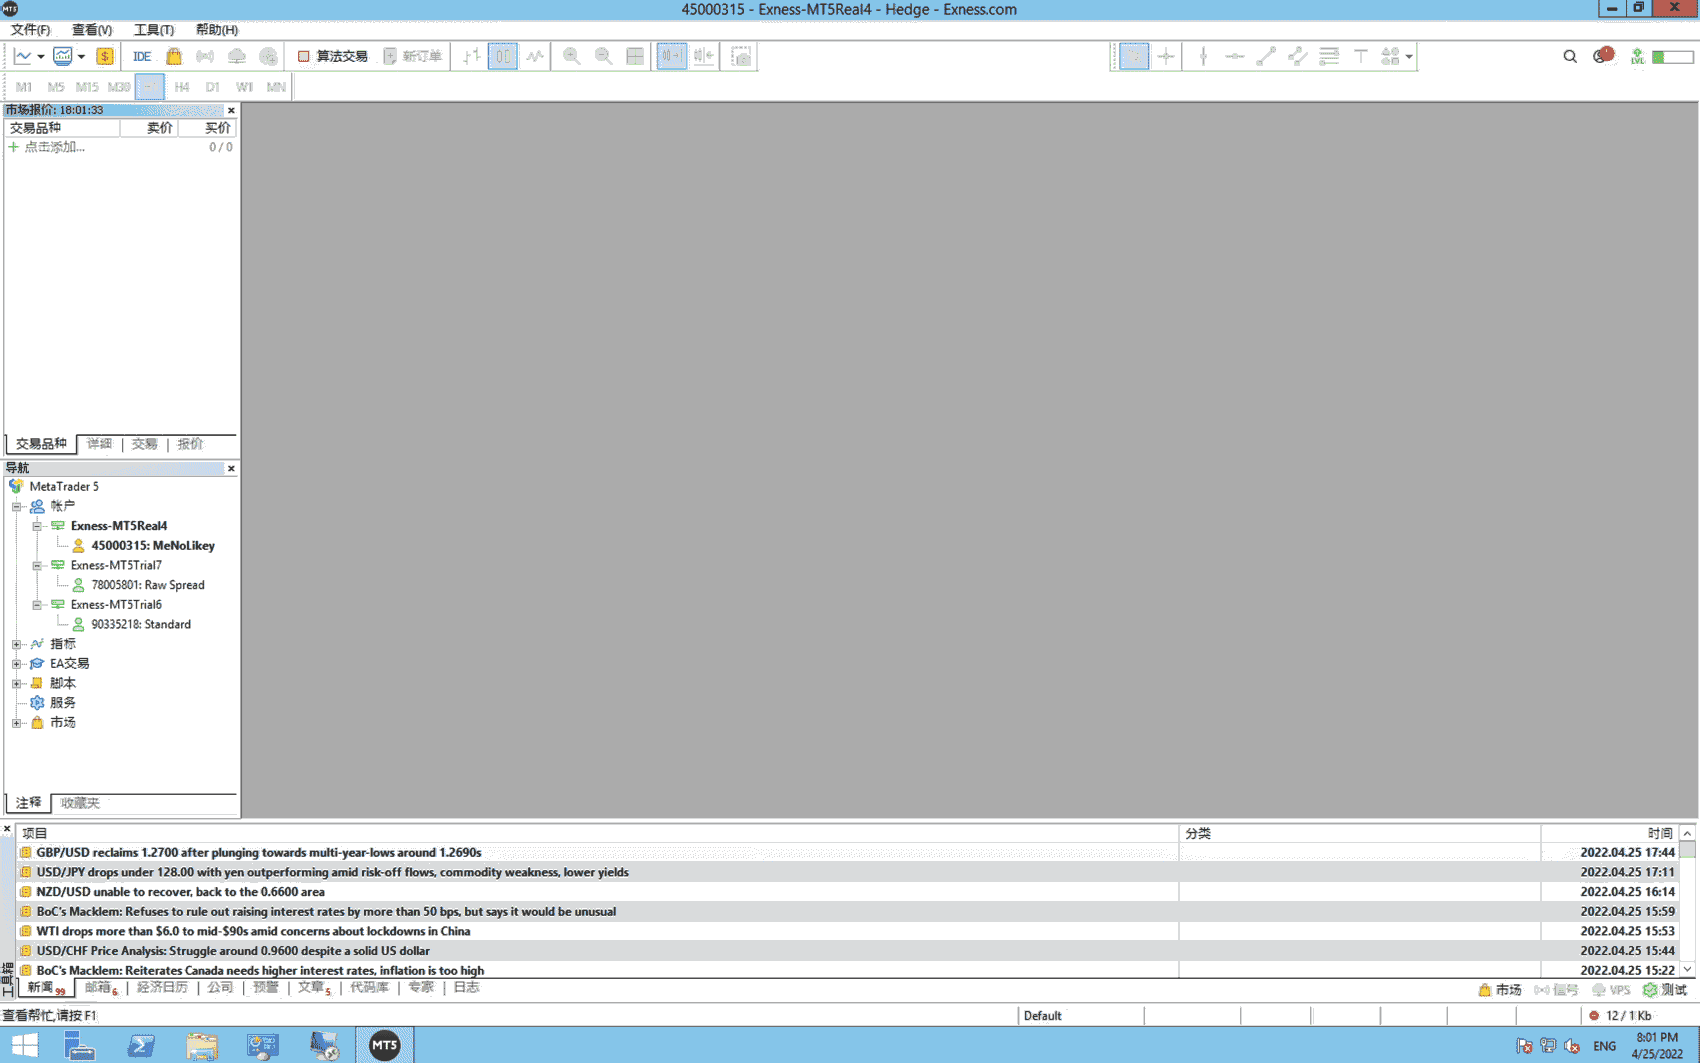Click the search magnifier icon

tap(1570, 57)
